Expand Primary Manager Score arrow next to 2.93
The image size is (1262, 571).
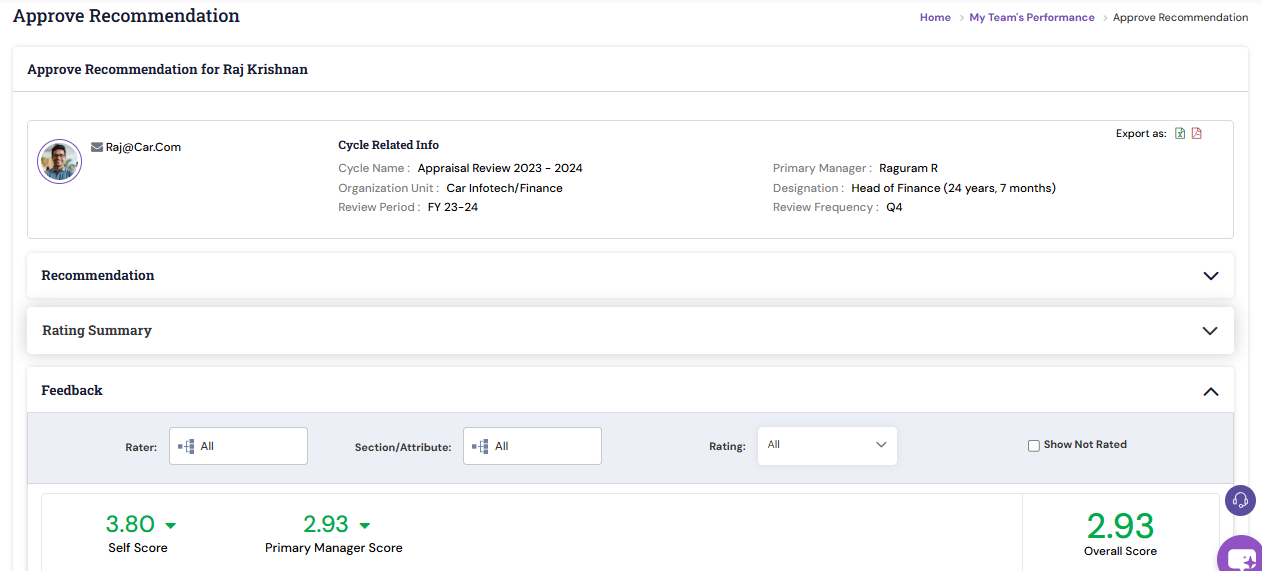[x=364, y=526]
